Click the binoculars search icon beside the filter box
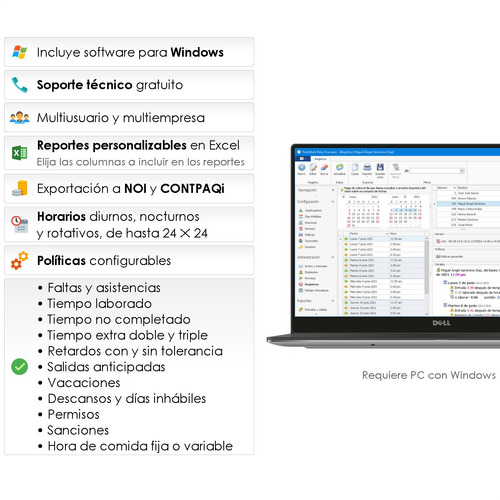500x500 pixels. 407,171
